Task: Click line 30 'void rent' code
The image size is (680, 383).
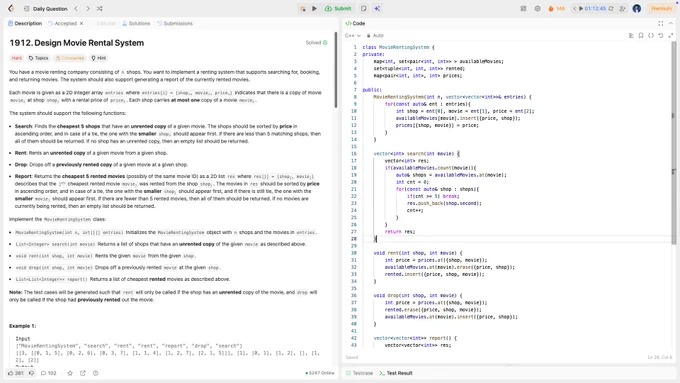Action: tap(418, 253)
